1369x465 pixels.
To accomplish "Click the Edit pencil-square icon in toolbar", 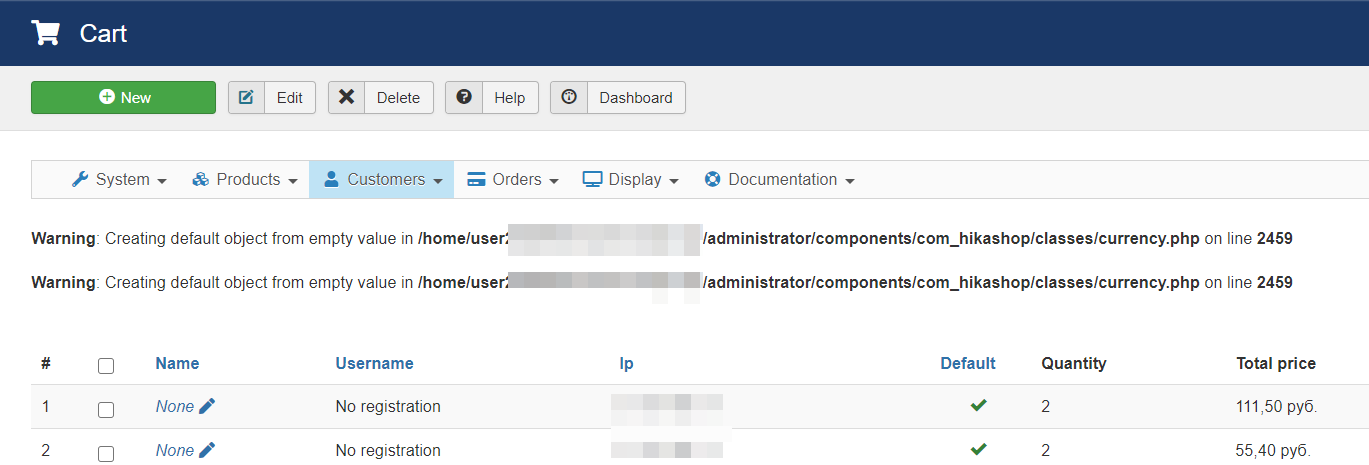I will (x=247, y=98).
